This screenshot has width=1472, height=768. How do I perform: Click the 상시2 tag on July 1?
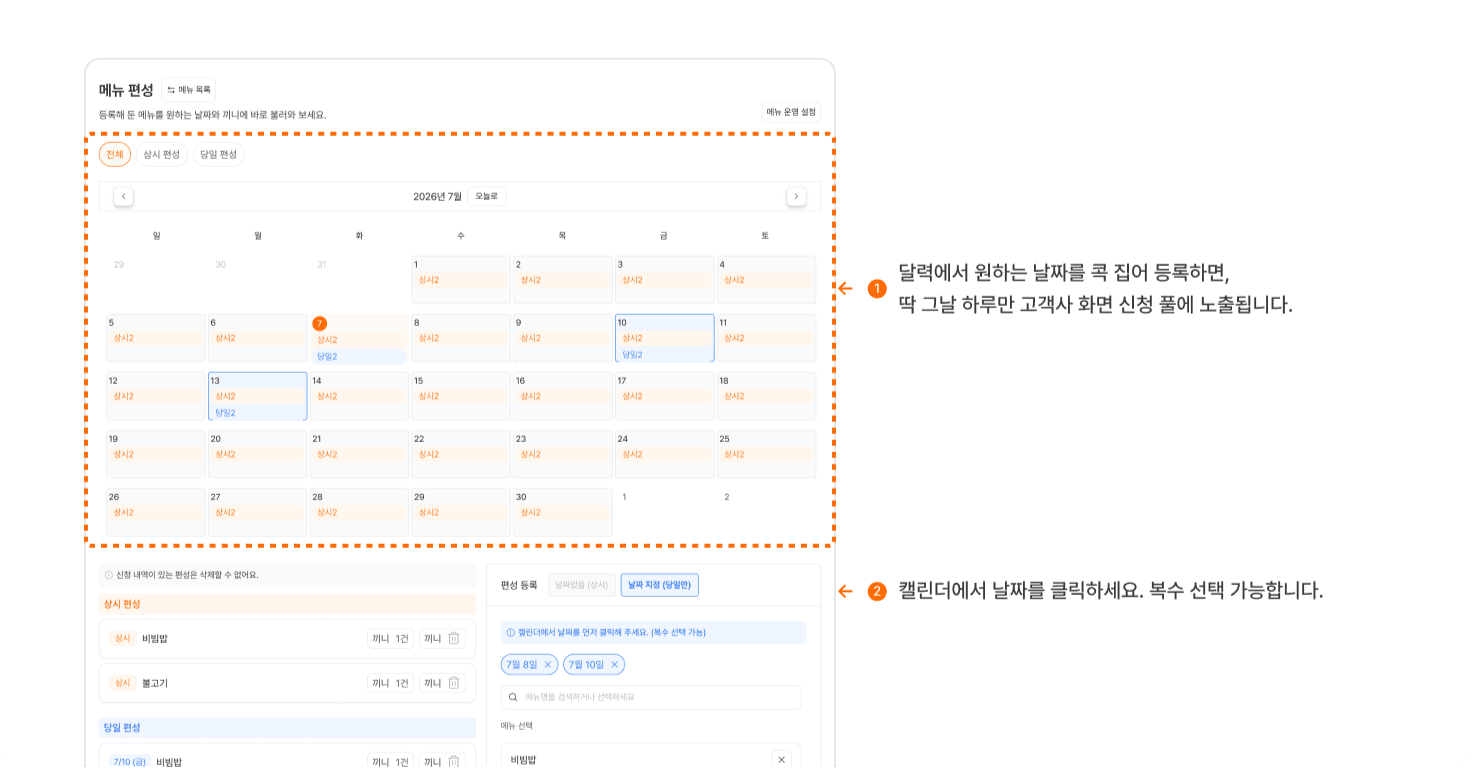pyautogui.click(x=461, y=280)
